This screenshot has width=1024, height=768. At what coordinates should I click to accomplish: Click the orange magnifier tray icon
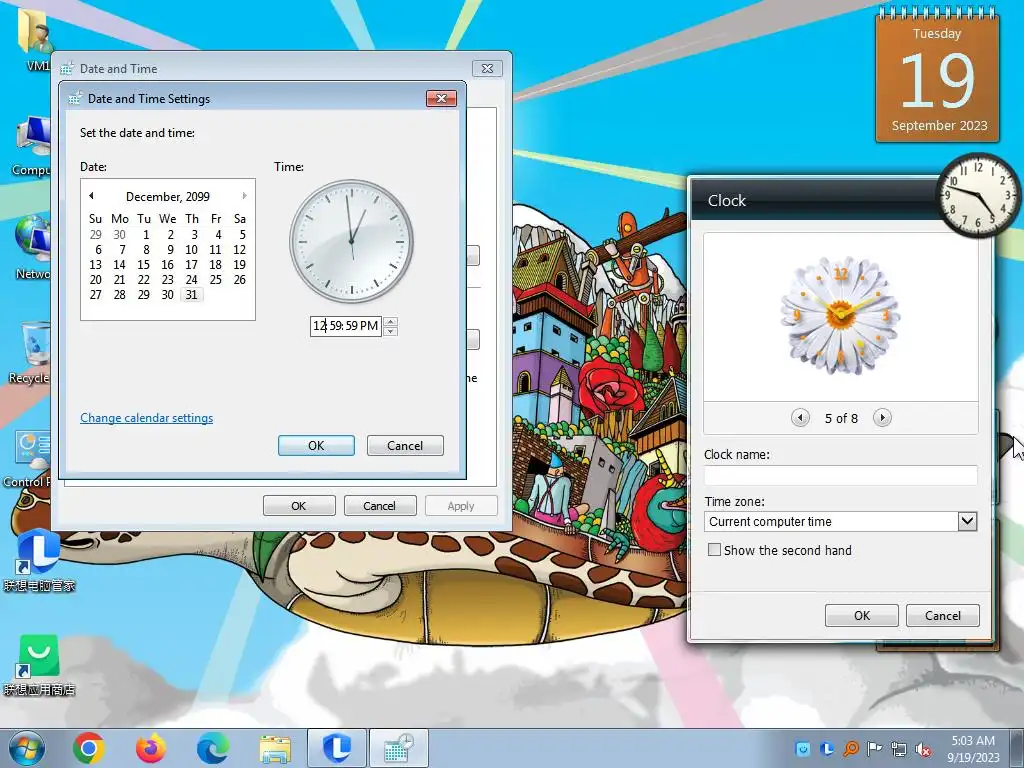click(x=851, y=749)
